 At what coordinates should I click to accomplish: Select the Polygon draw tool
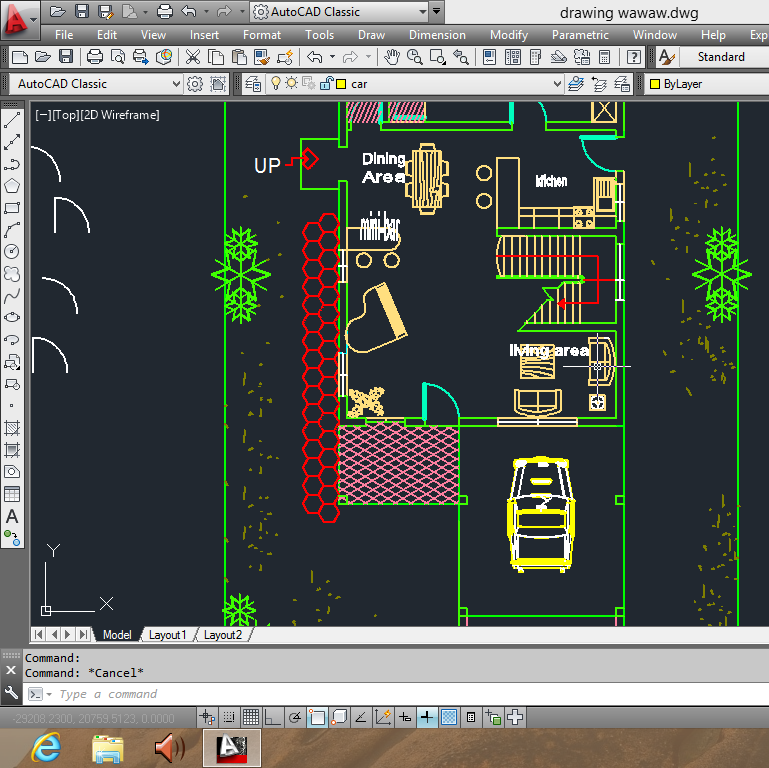(12, 186)
